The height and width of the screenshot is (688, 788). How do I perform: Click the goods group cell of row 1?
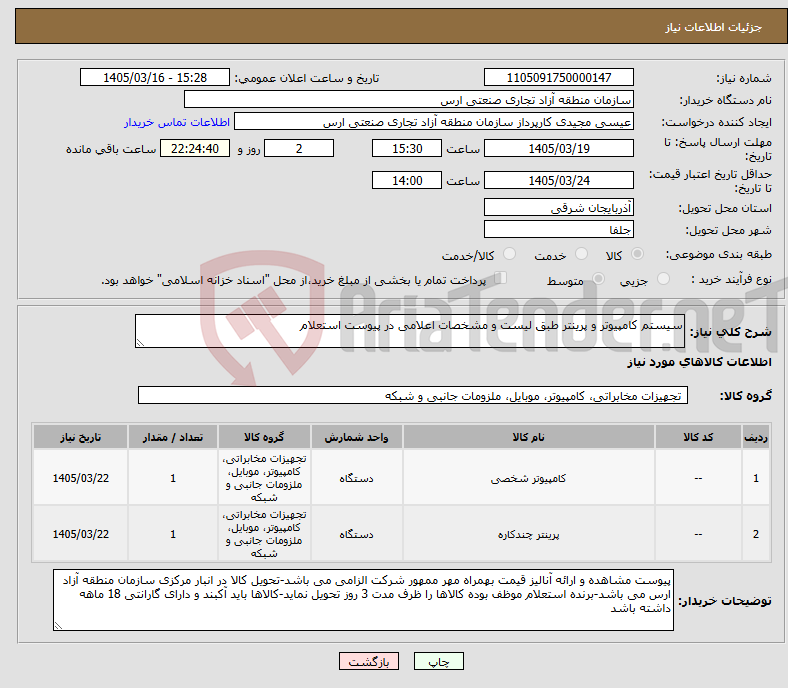[264, 478]
